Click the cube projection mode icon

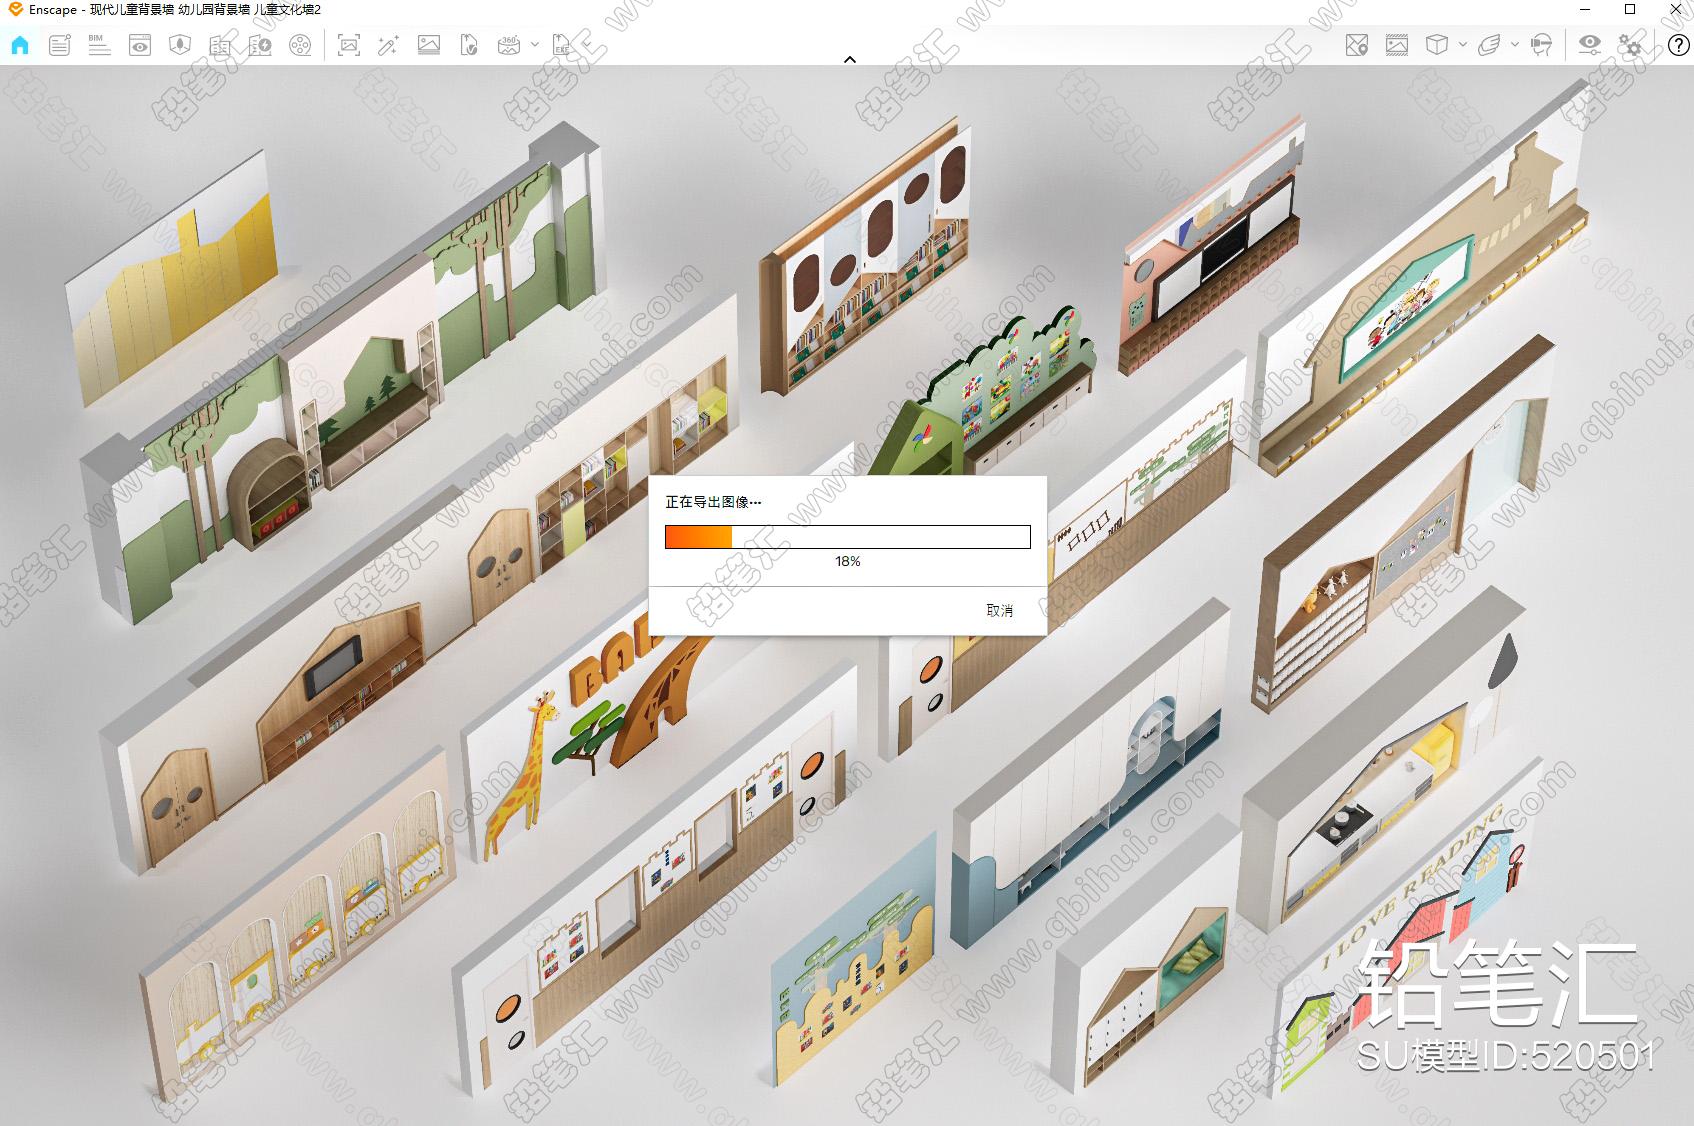(x=1437, y=45)
